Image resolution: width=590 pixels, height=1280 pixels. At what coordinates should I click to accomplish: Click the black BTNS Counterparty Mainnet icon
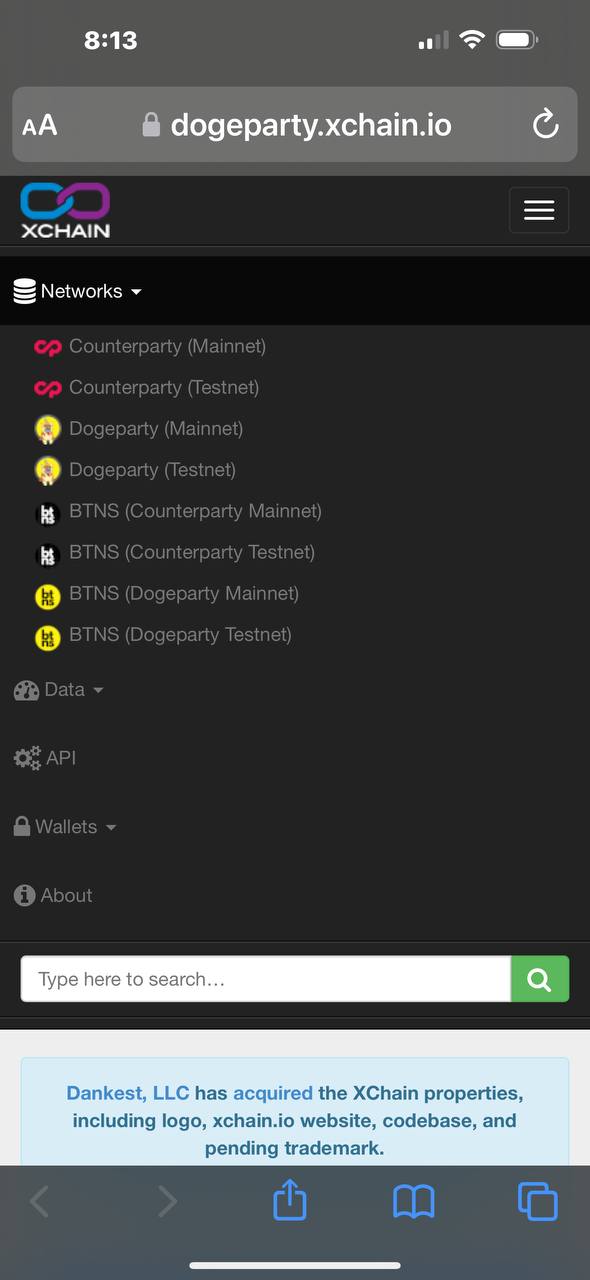(x=48, y=514)
